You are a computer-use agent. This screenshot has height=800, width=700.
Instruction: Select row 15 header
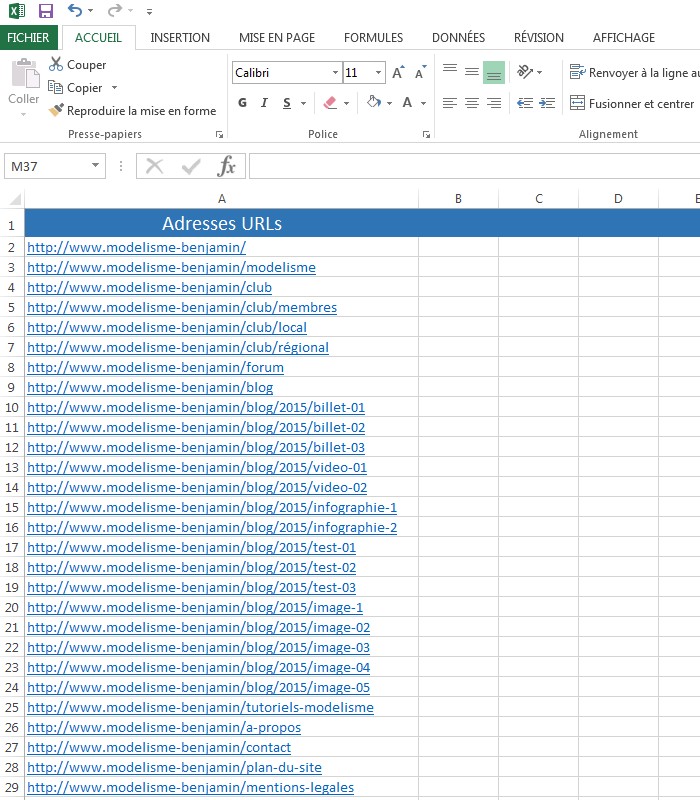tap(12, 508)
